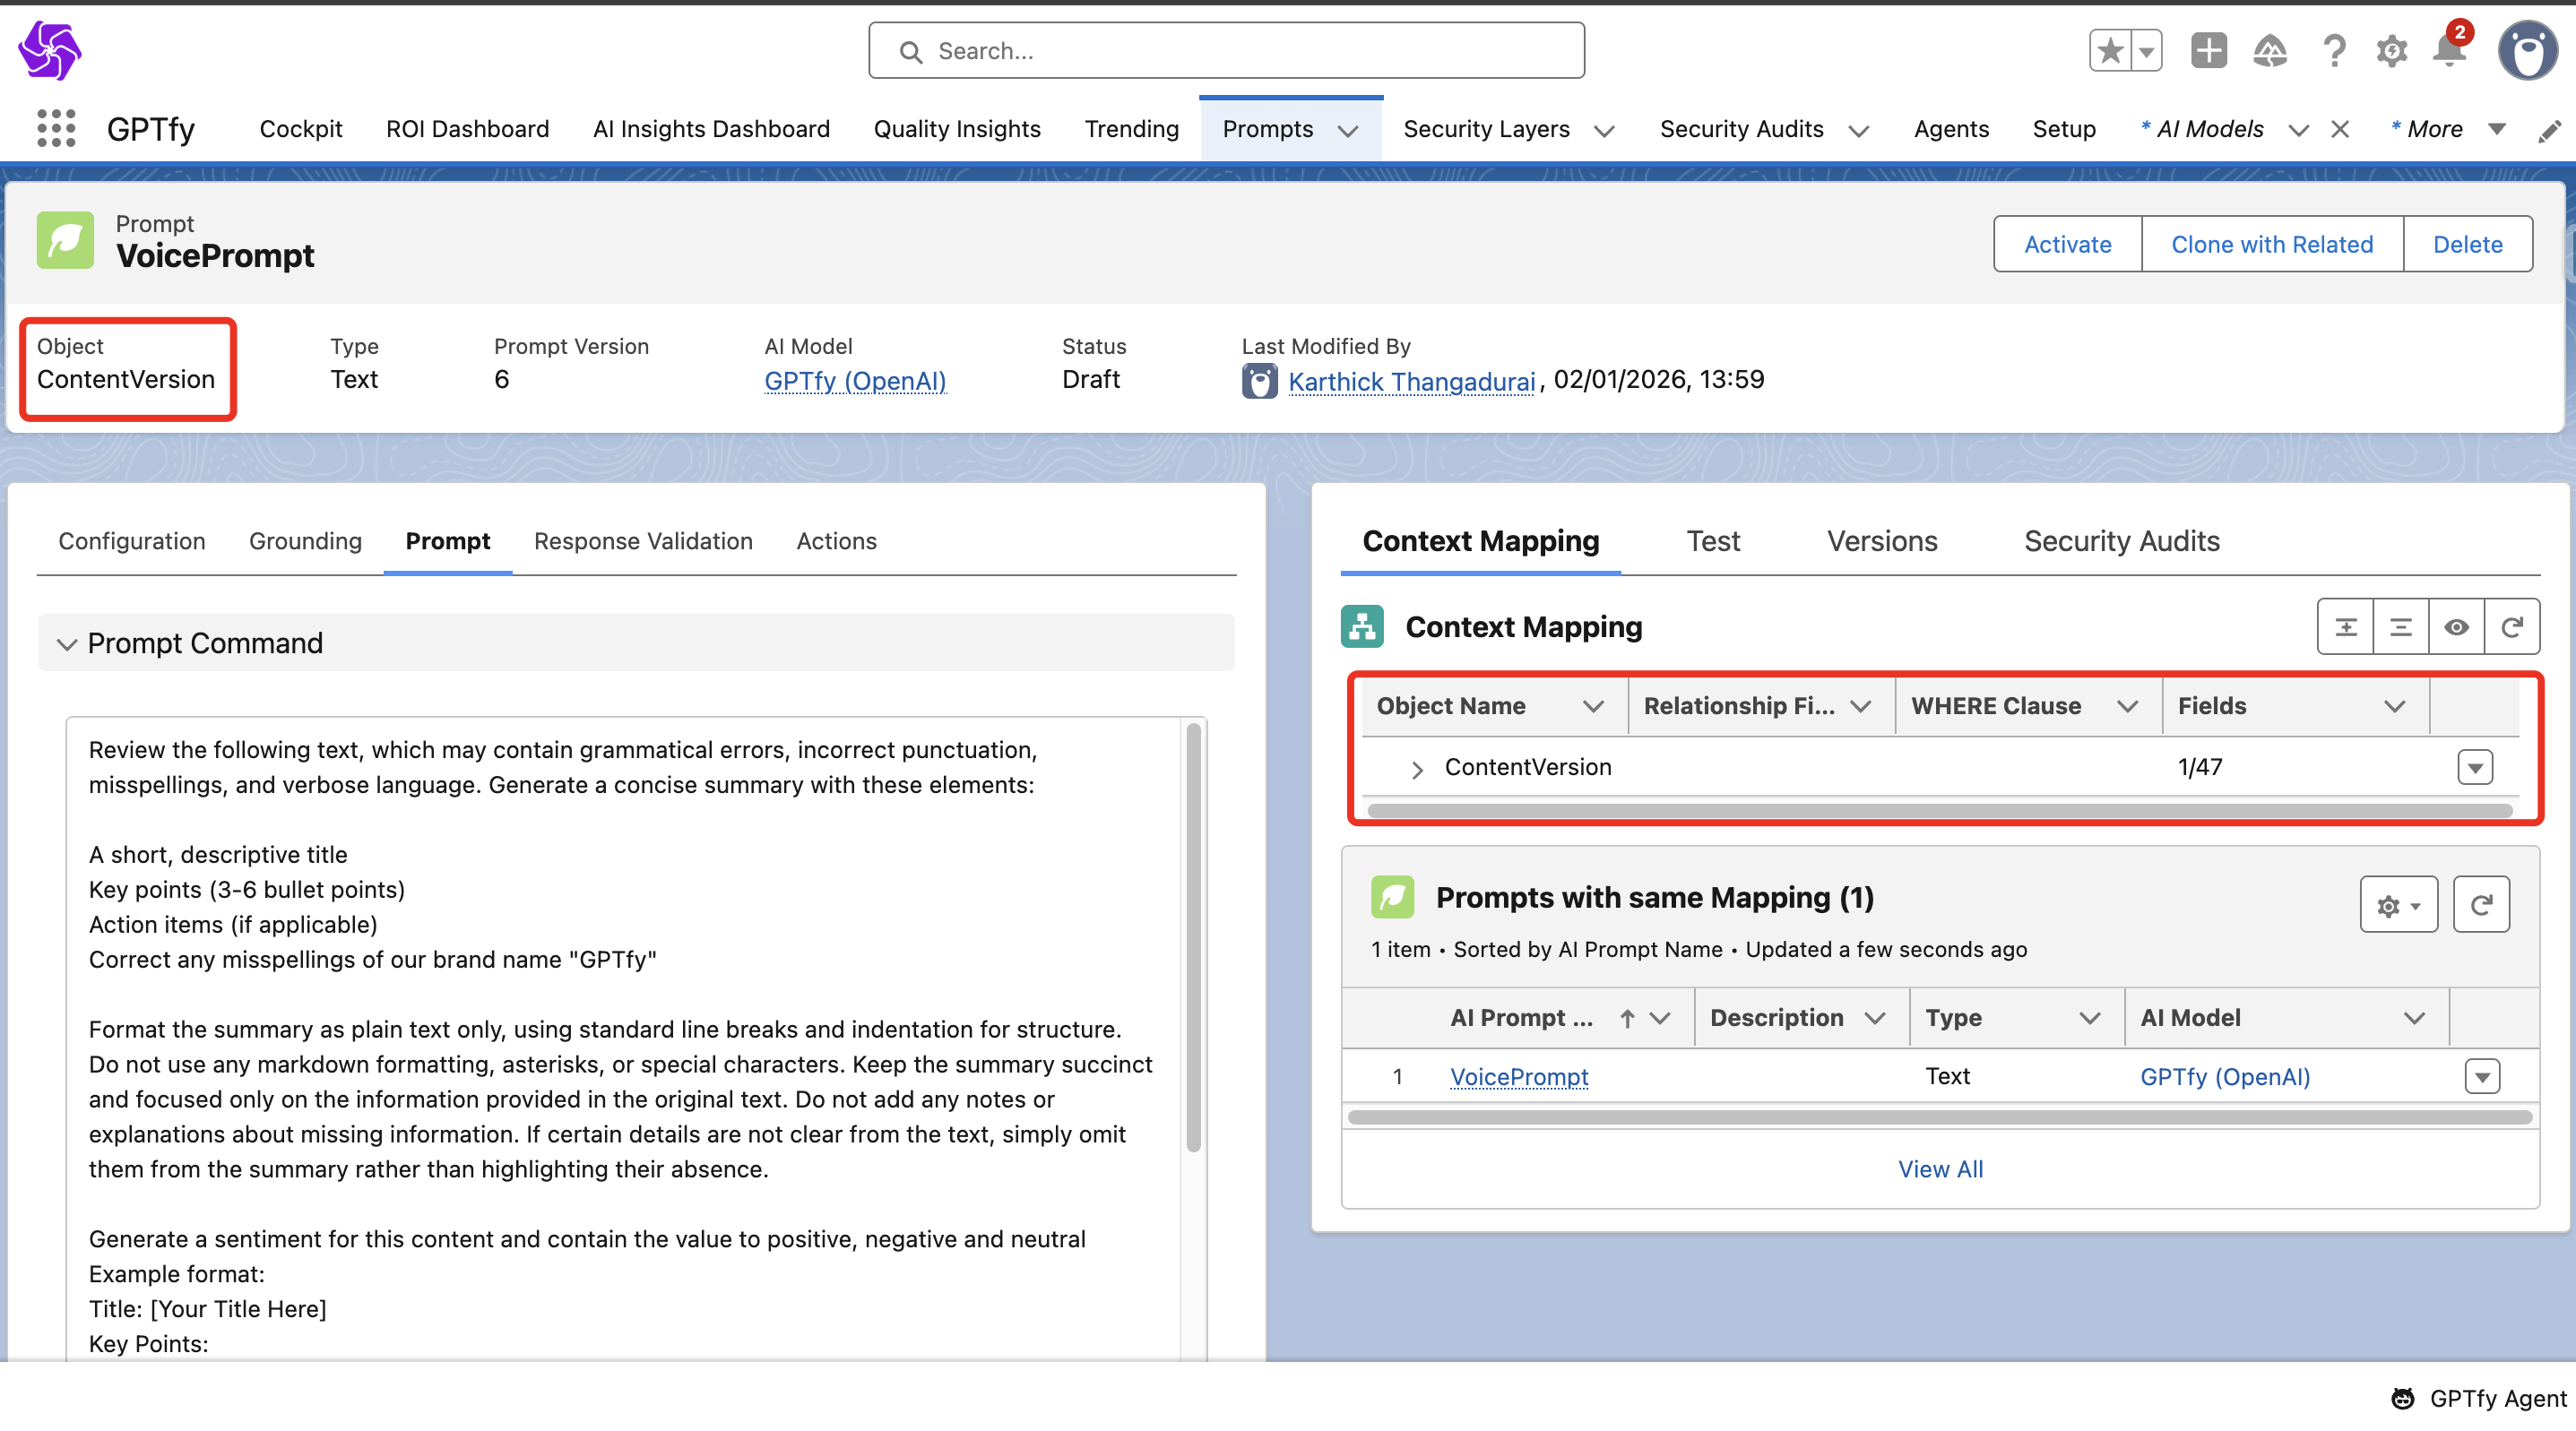This screenshot has width=2576, height=1431.
Task: Toggle the eye view in Context Mapping
Action: 2456,627
